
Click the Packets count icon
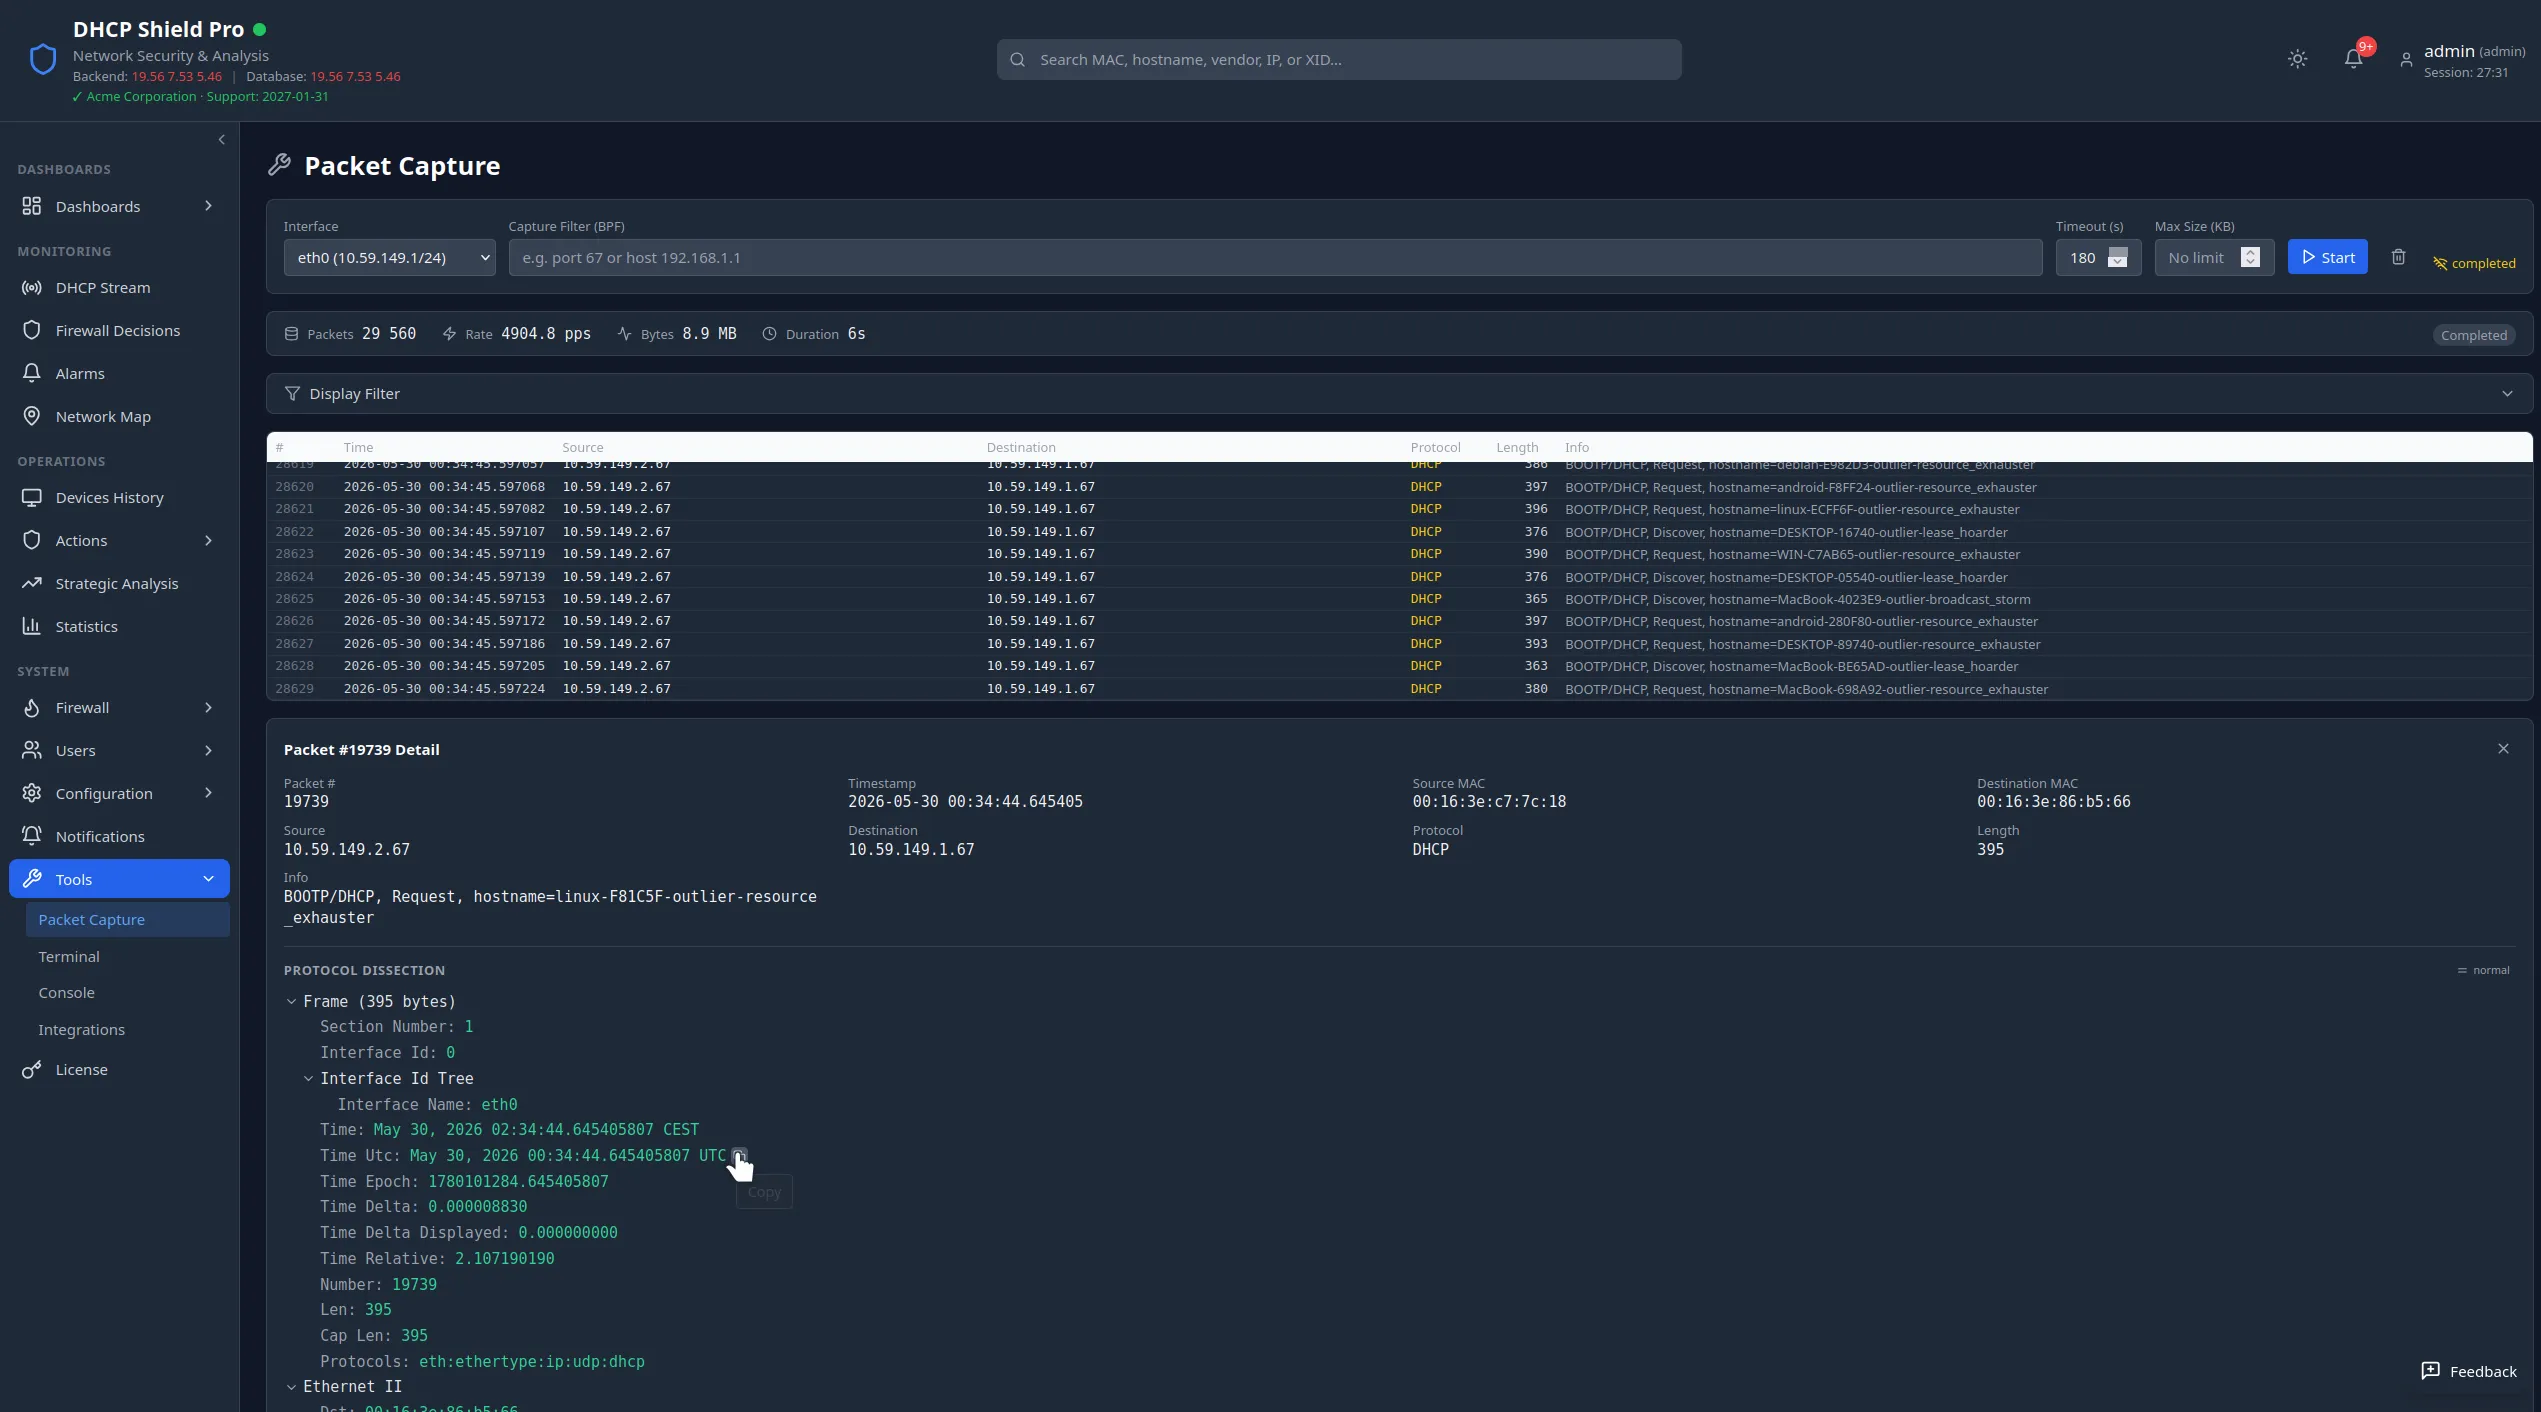click(x=291, y=334)
